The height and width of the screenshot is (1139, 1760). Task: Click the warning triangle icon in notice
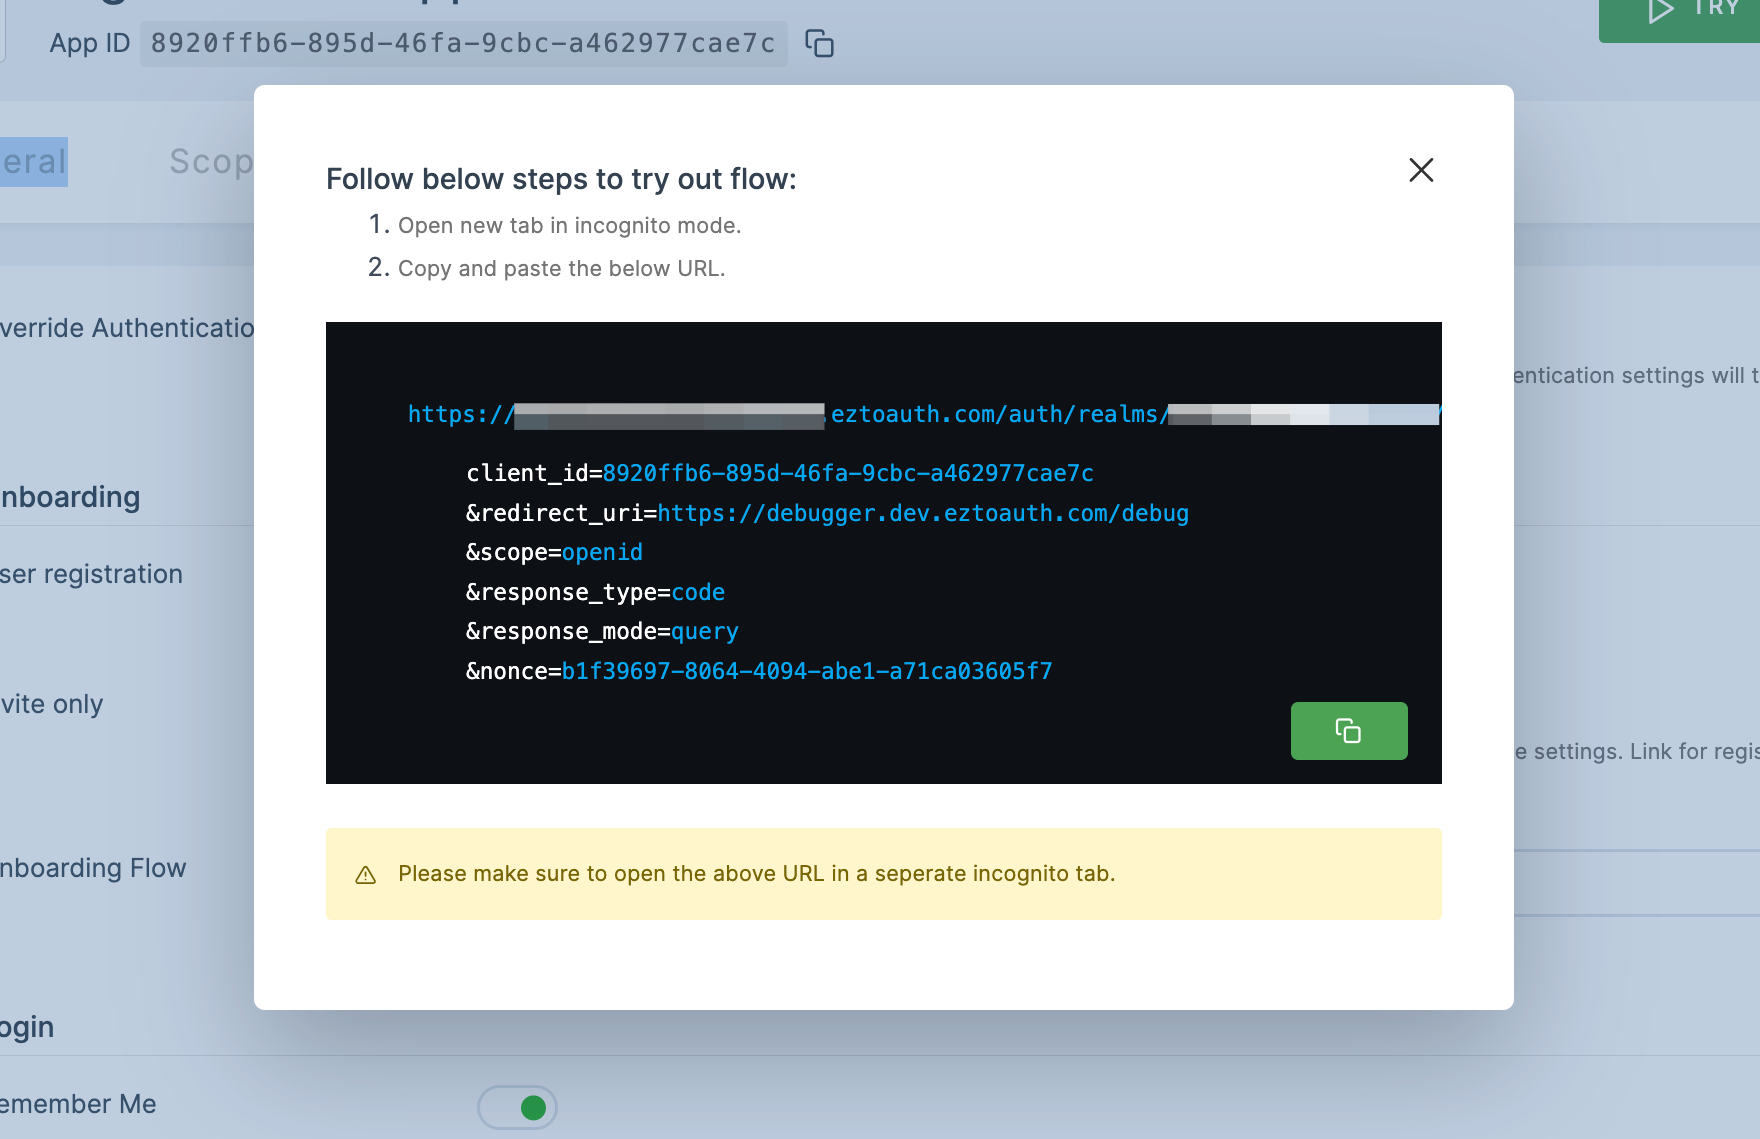click(366, 875)
